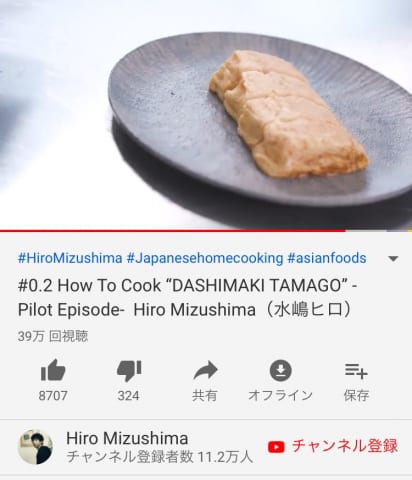The image size is (412, 480).
Task: Tap the thumbs-down dislike icon
Action: pyautogui.click(x=129, y=371)
